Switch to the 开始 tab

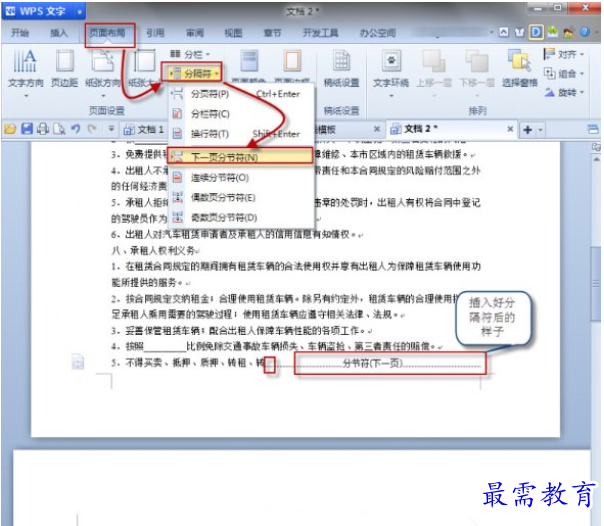(x=20, y=33)
